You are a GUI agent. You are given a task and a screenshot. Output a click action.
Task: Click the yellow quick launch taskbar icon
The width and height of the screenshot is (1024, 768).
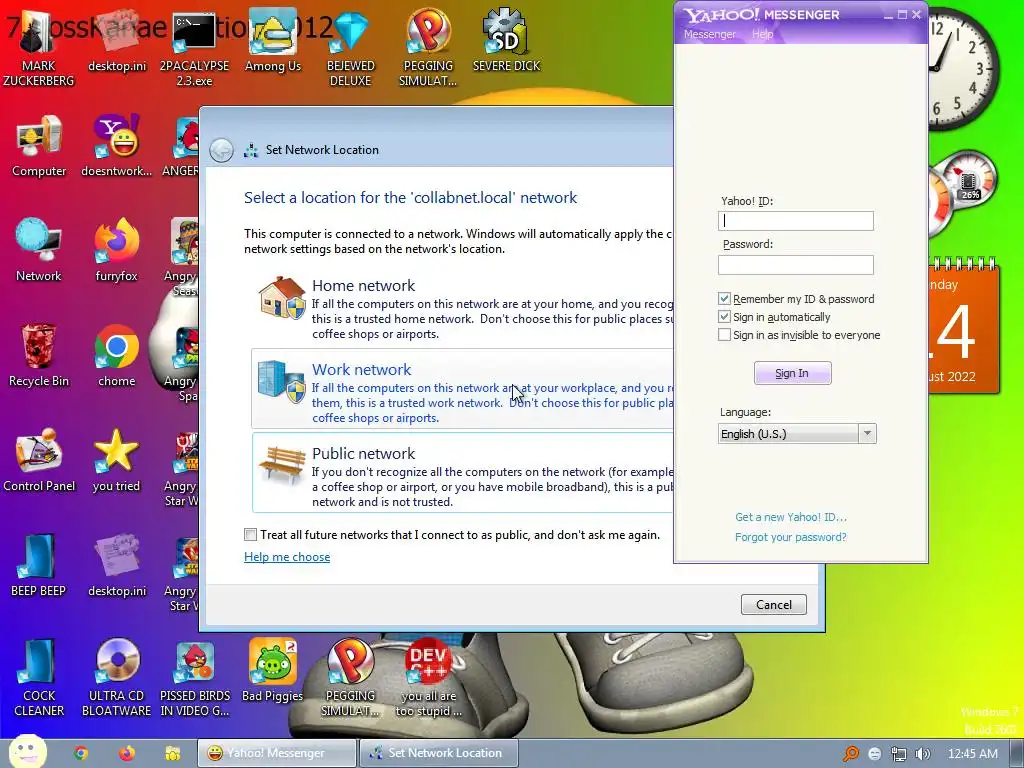(172, 753)
